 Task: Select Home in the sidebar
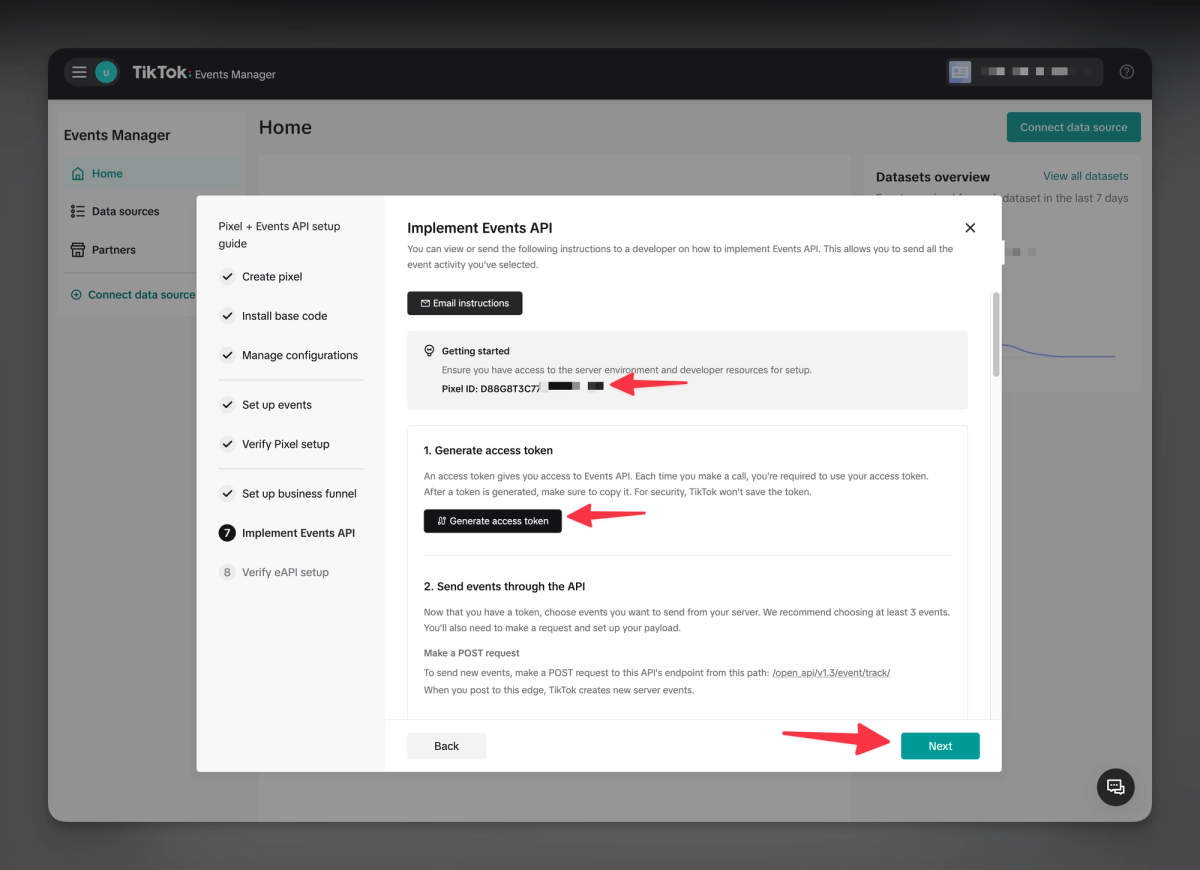pyautogui.click(x=151, y=174)
